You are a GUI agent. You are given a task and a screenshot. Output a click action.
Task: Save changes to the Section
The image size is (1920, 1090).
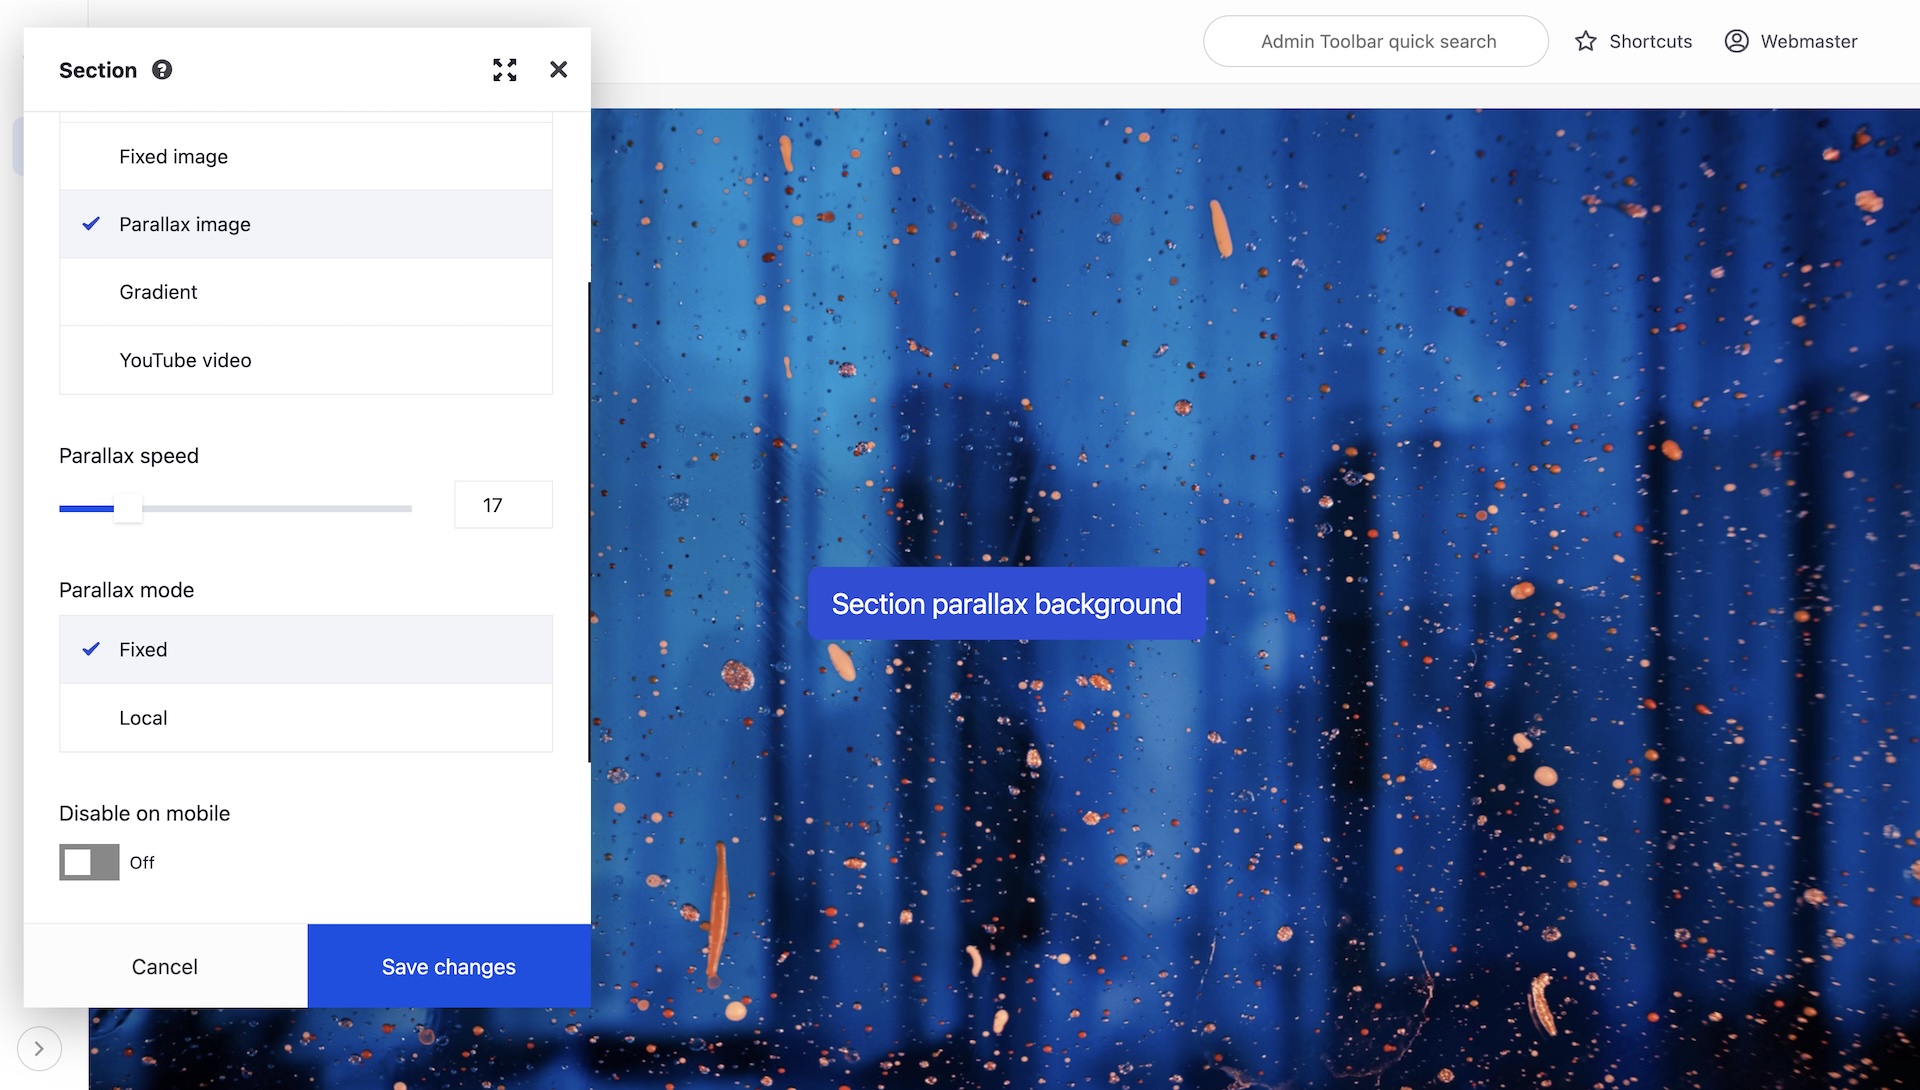pos(448,966)
